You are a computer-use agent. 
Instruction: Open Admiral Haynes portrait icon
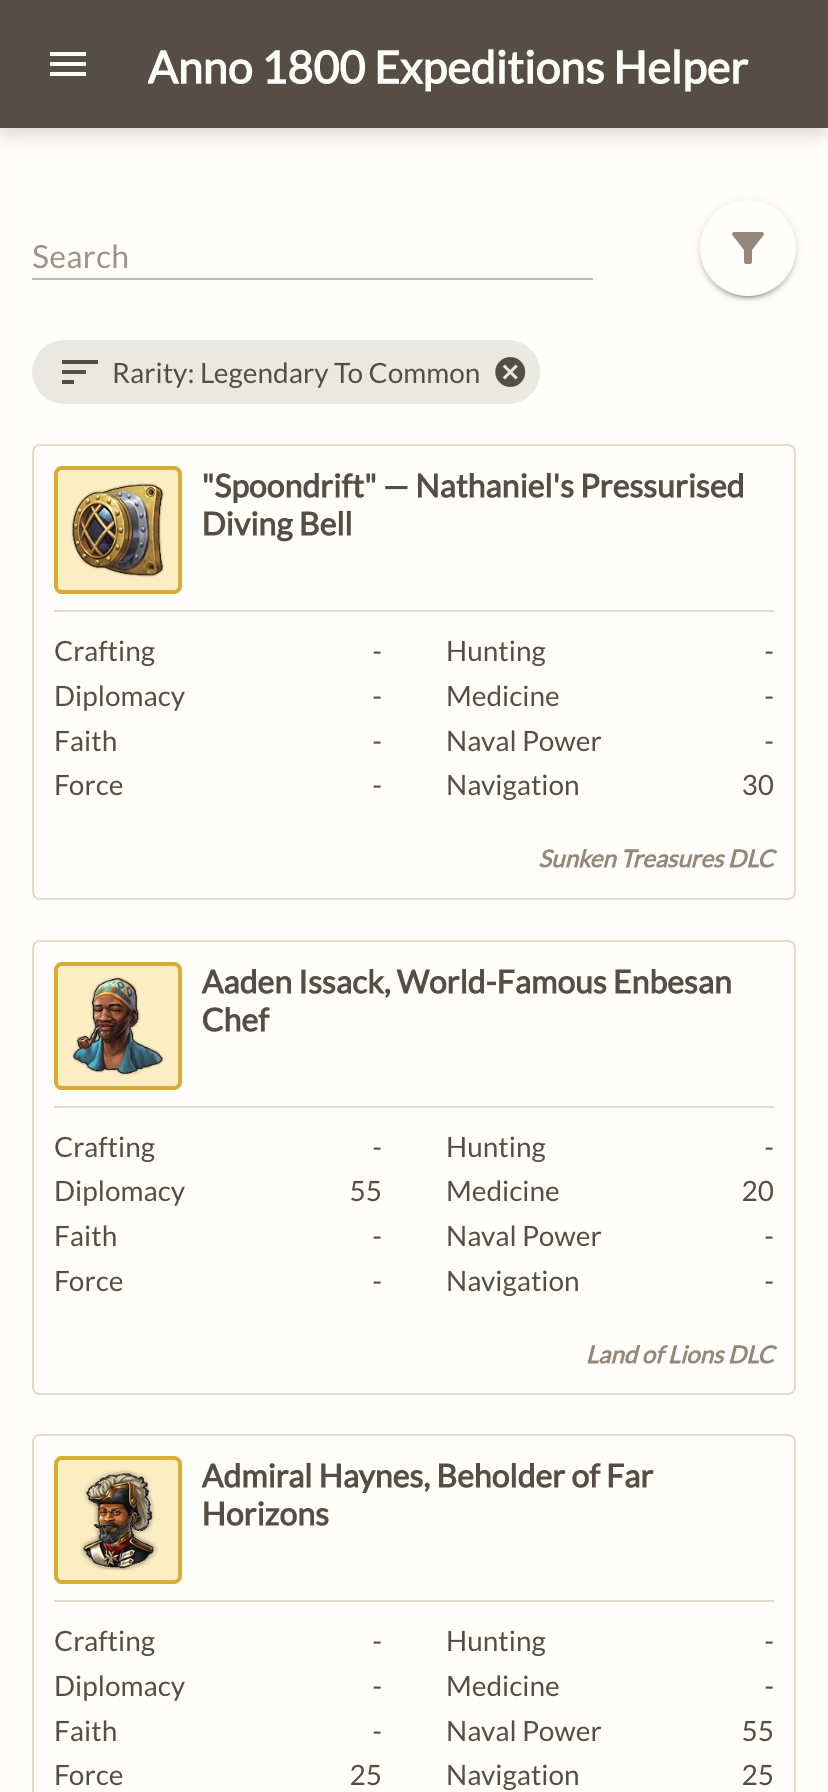point(118,1520)
